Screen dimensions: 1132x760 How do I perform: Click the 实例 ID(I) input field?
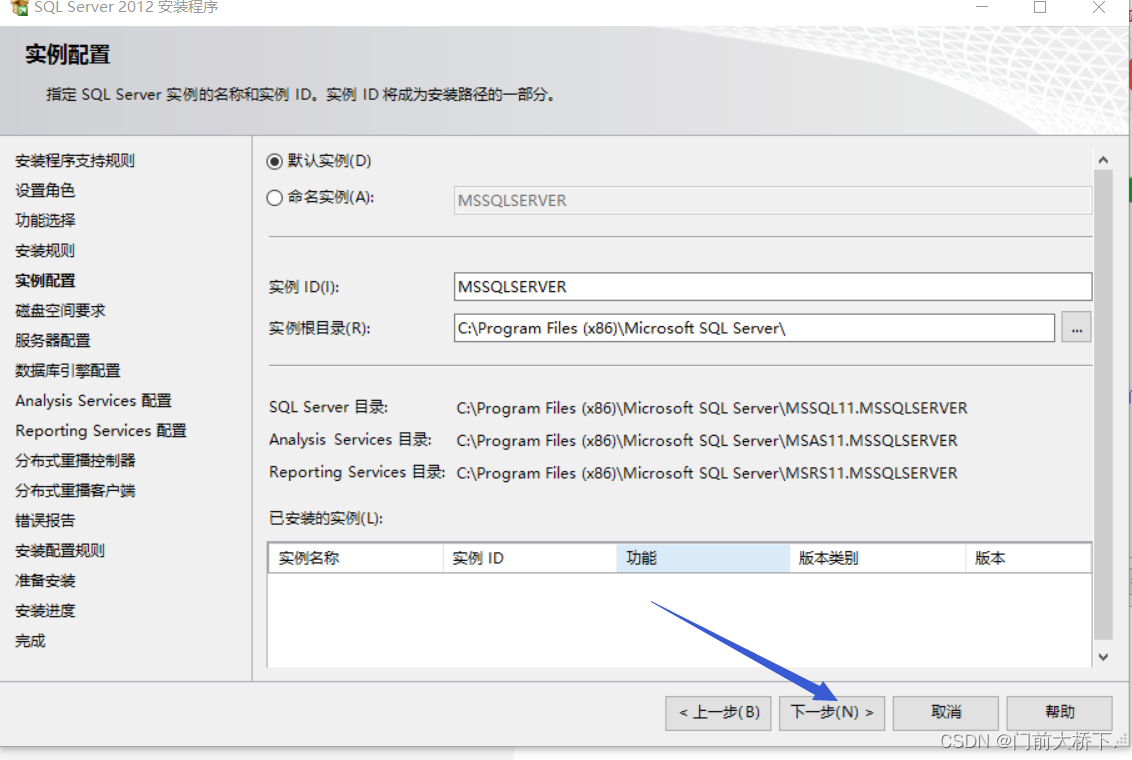(x=772, y=287)
